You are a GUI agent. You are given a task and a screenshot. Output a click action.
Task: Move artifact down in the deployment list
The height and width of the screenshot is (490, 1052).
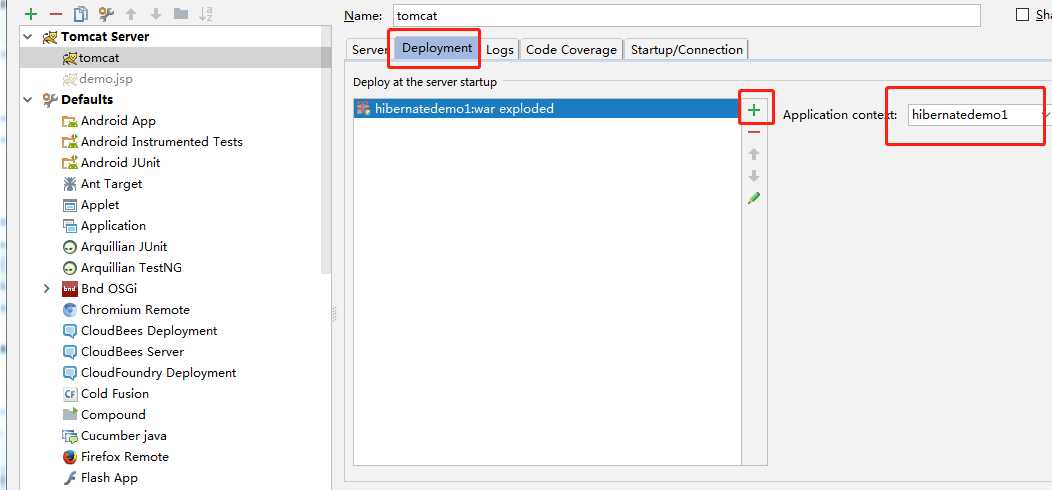click(x=754, y=176)
